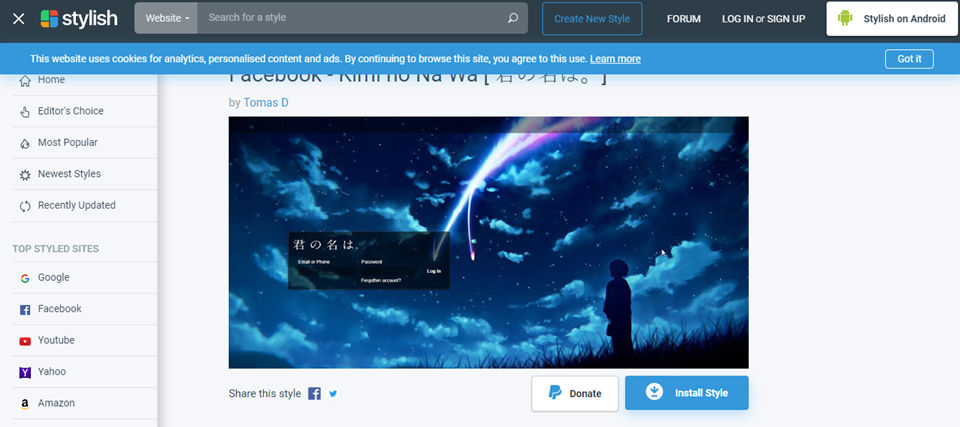Screen dimensions: 960x427
Task: Select the PayPal logo icon
Action: [x=555, y=393]
